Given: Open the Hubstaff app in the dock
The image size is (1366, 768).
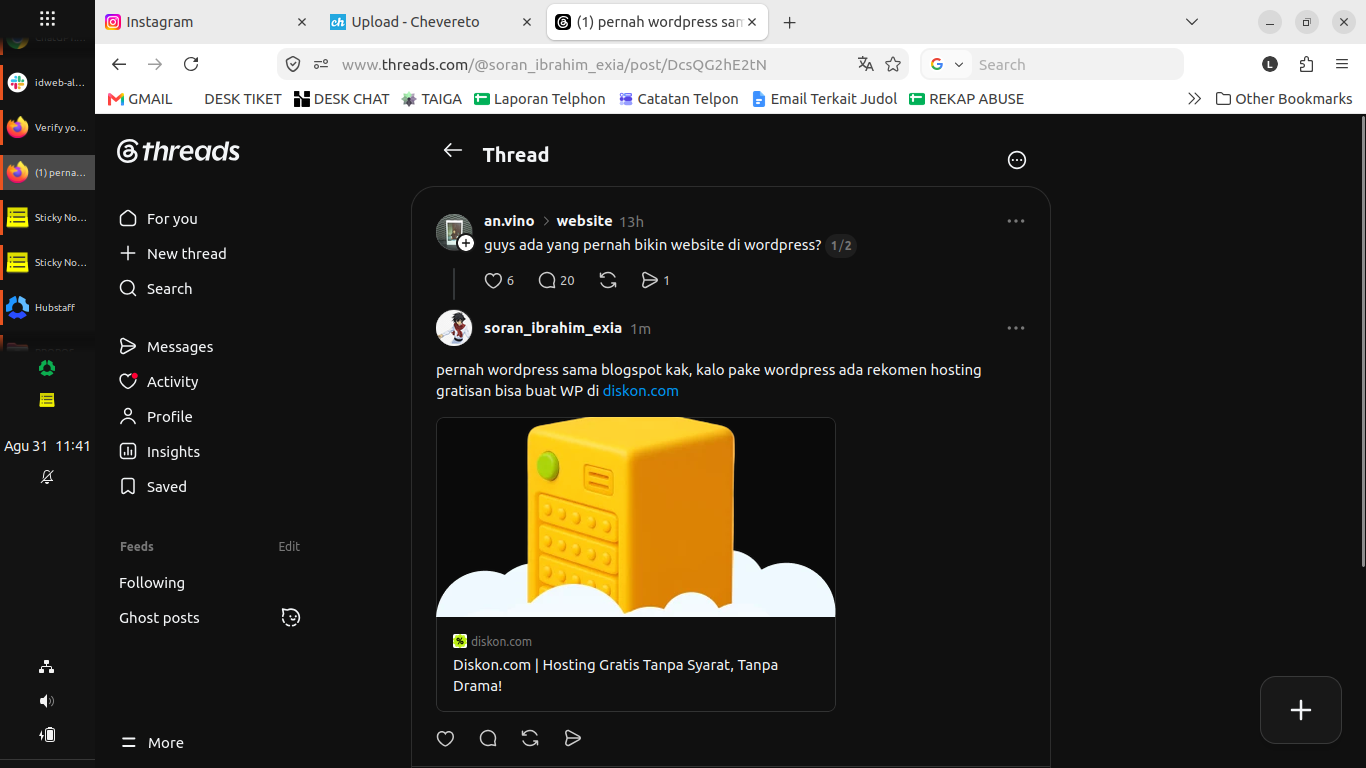Looking at the screenshot, I should click(48, 307).
